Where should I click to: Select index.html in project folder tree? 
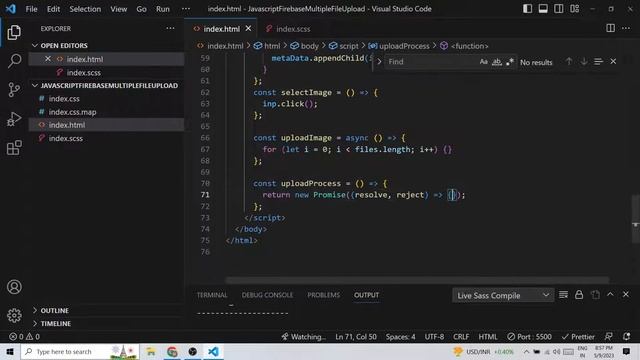(106, 125)
